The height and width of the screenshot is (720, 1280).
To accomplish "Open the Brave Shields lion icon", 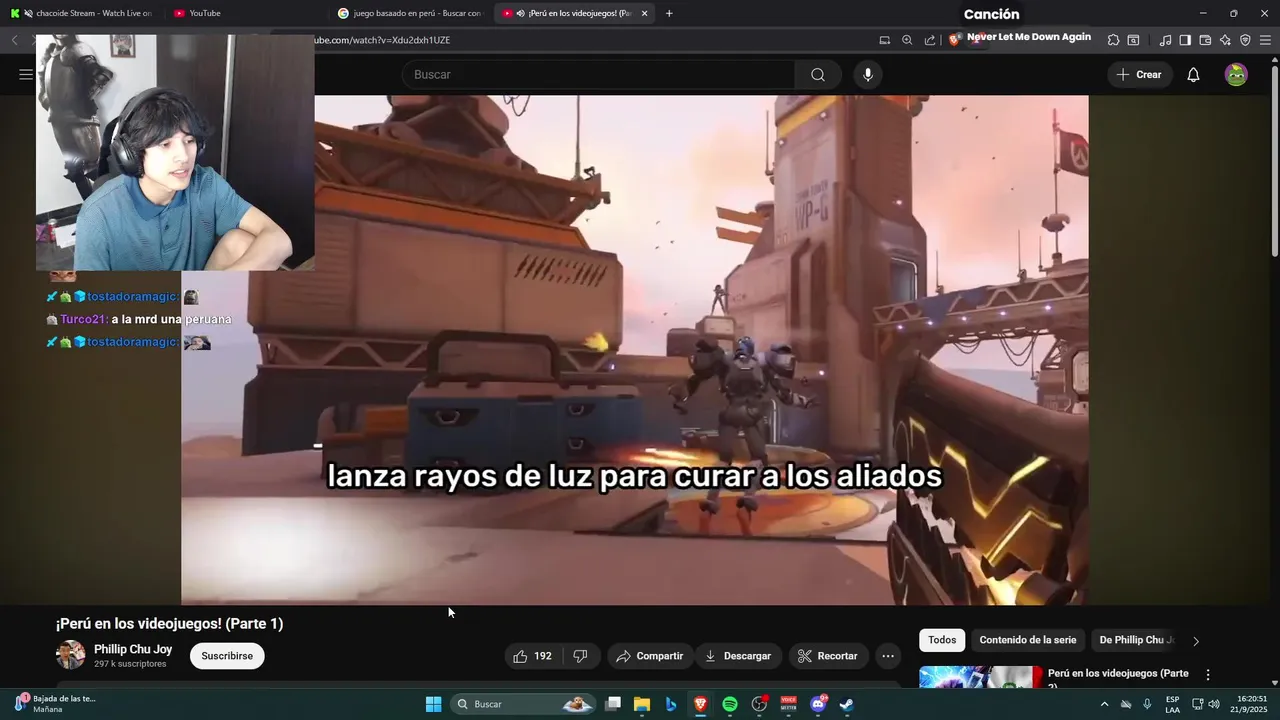I will pyautogui.click(x=954, y=40).
